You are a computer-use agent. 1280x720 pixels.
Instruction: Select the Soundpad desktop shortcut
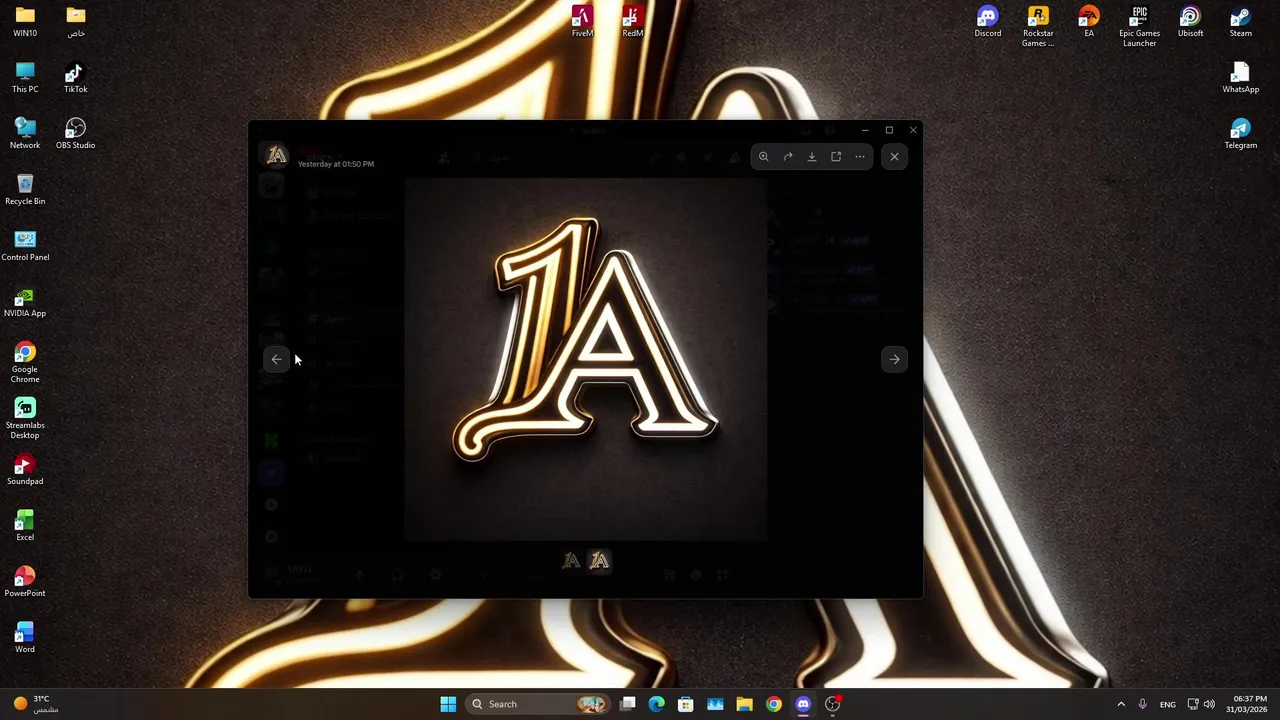click(x=25, y=469)
